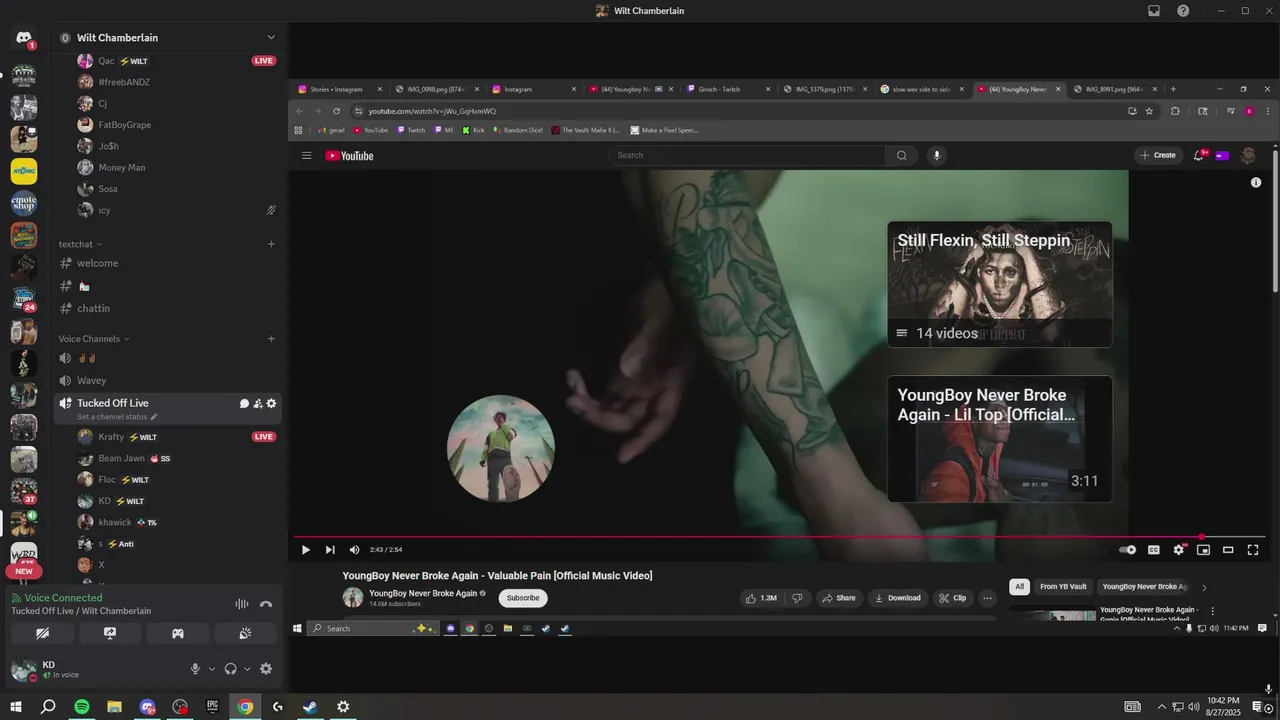Enable YouTube miniplayer
The width and height of the screenshot is (1280, 720).
(x=1203, y=550)
